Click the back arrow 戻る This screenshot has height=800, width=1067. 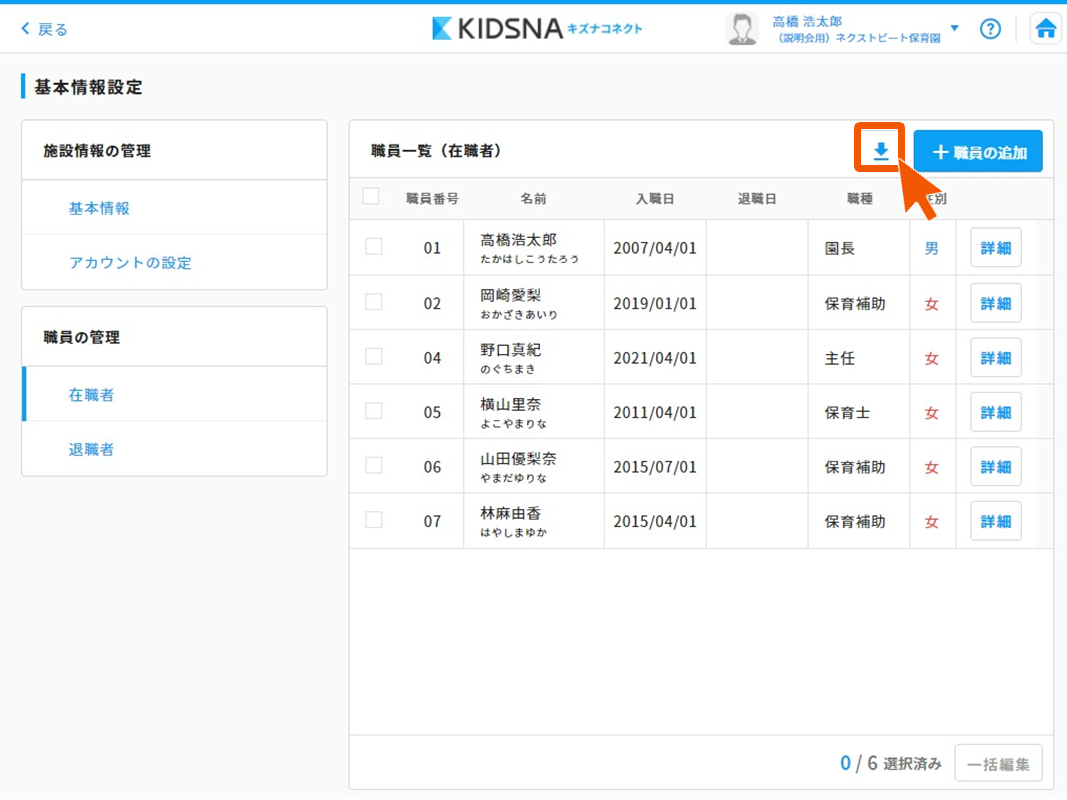coord(45,29)
